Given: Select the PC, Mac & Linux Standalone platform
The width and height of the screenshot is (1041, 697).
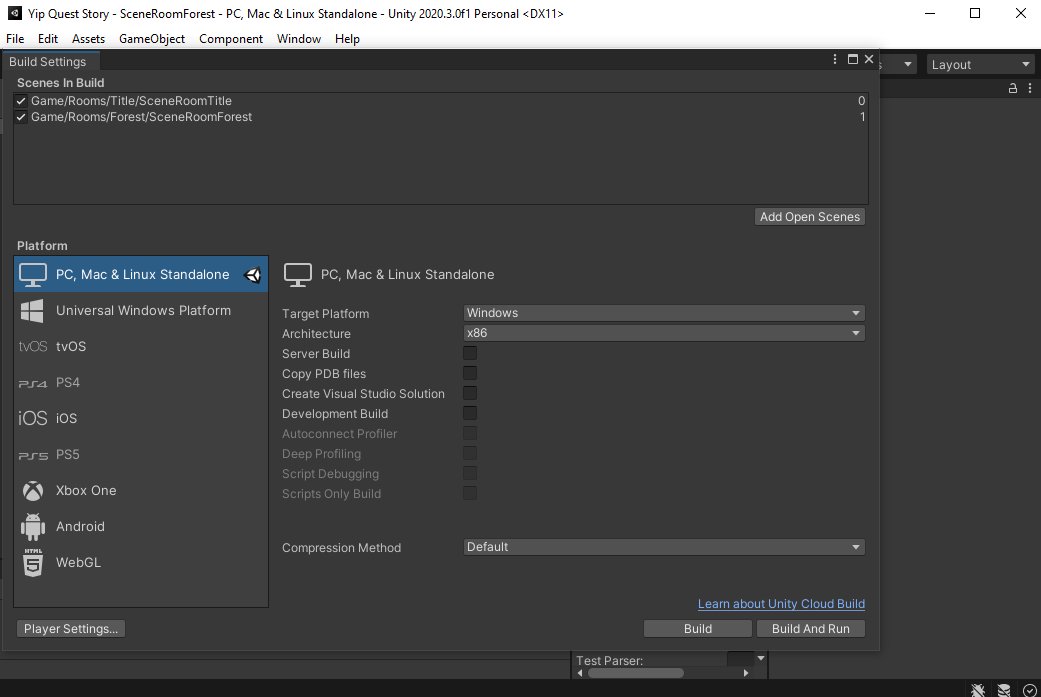Looking at the screenshot, I should 141,274.
